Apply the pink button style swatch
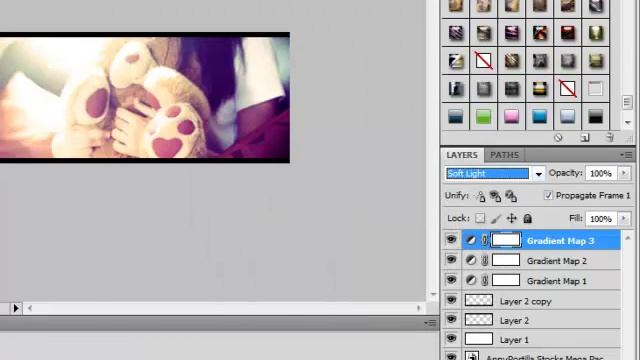Viewport: 640px width, 360px height. click(511, 117)
